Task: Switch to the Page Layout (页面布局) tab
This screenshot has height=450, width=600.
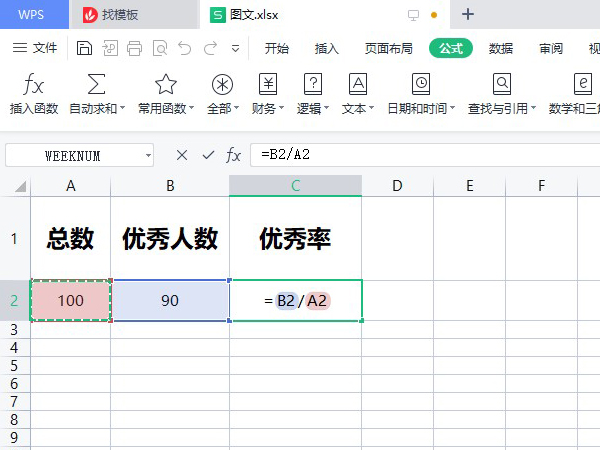Action: pyautogui.click(x=388, y=48)
